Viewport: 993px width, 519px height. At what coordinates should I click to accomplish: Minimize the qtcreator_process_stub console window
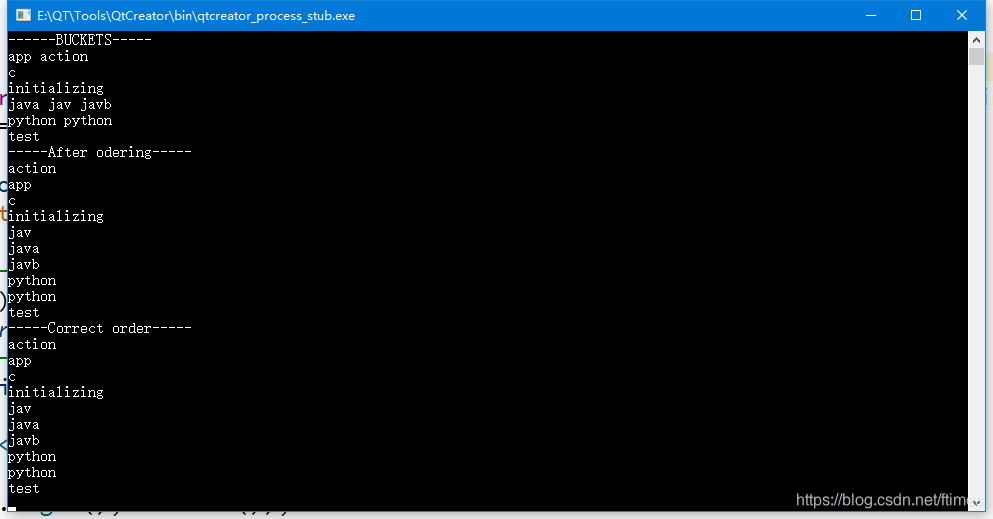point(871,15)
